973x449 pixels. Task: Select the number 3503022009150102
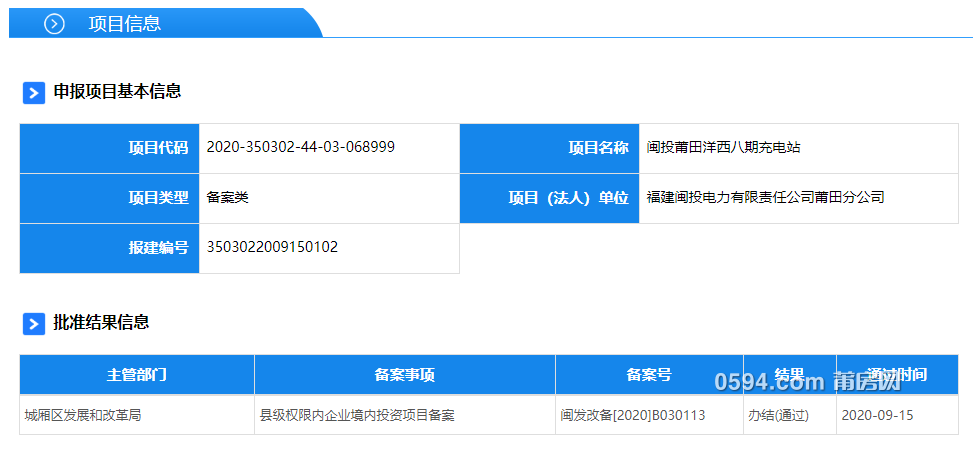(x=272, y=247)
